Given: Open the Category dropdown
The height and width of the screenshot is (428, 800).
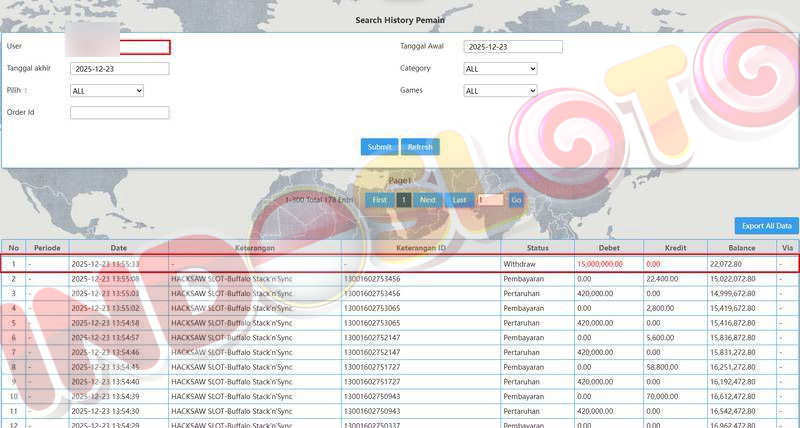Looking at the screenshot, I should point(500,69).
